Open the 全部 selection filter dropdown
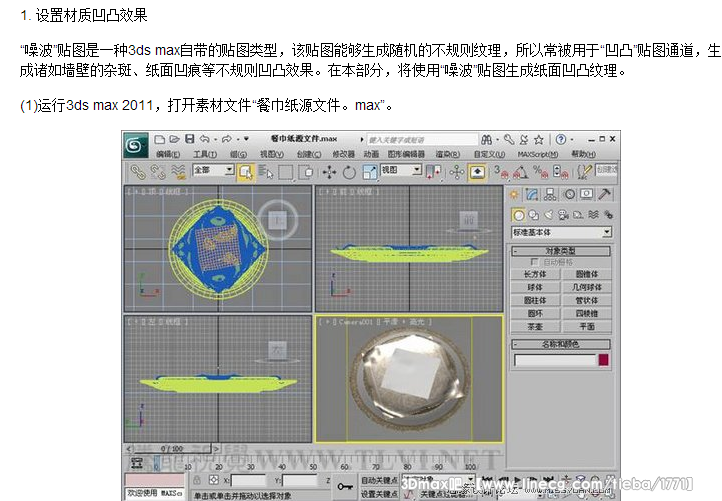This screenshot has height=501, width=722. tap(213, 170)
